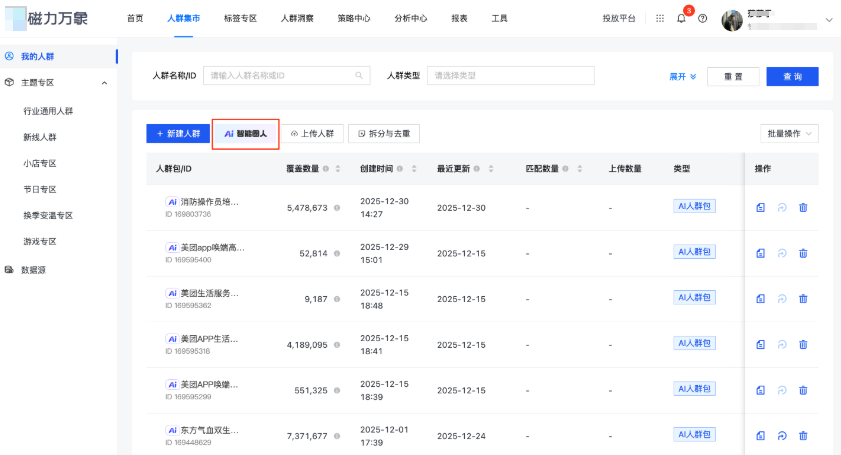Info icon beside 覆盖数量 header
The width and height of the screenshot is (841, 455).
[x=326, y=168]
